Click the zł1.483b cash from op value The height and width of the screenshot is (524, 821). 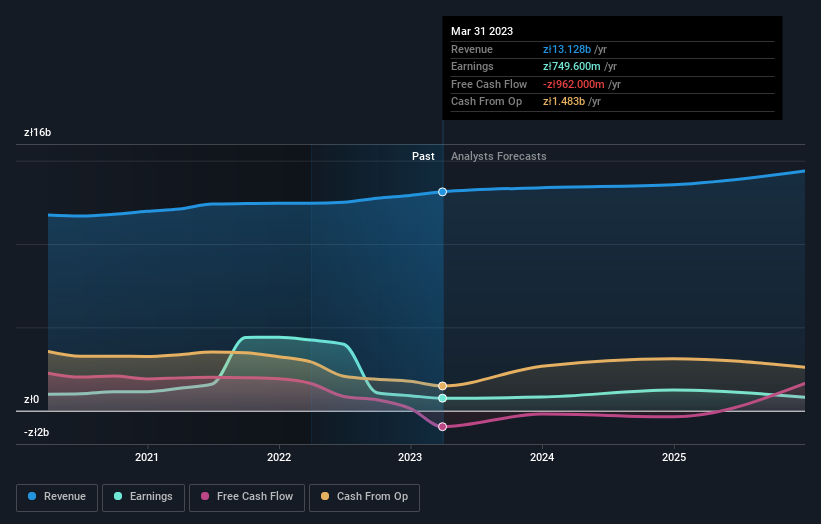pos(564,102)
